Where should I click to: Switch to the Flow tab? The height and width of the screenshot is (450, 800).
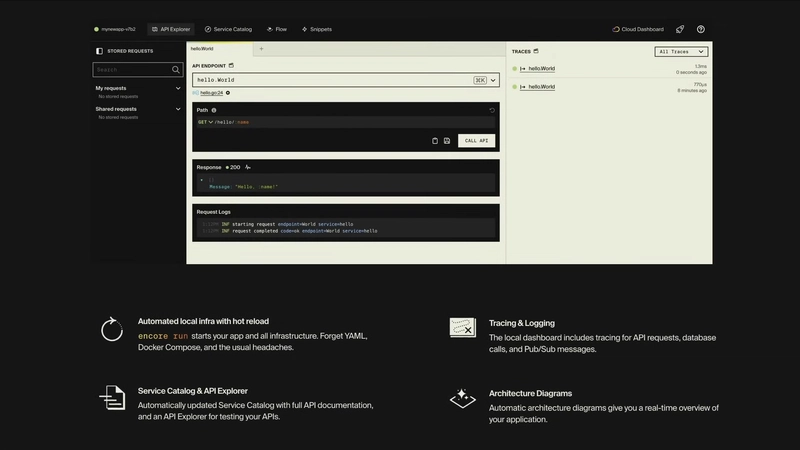pyautogui.click(x=277, y=30)
